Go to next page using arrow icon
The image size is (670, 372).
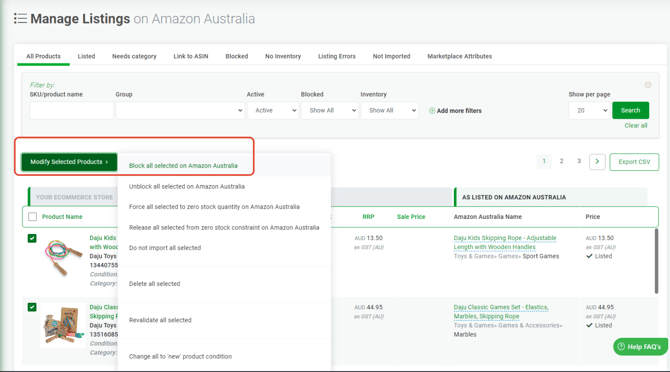click(597, 161)
